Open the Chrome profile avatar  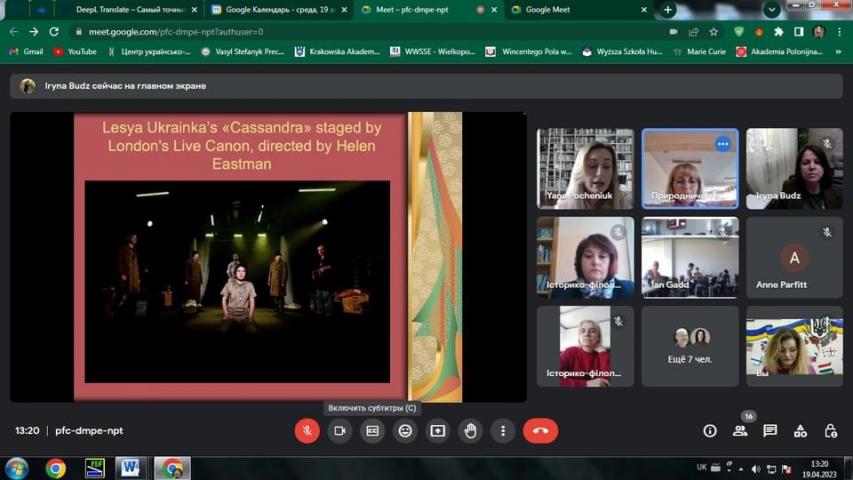pos(819,32)
